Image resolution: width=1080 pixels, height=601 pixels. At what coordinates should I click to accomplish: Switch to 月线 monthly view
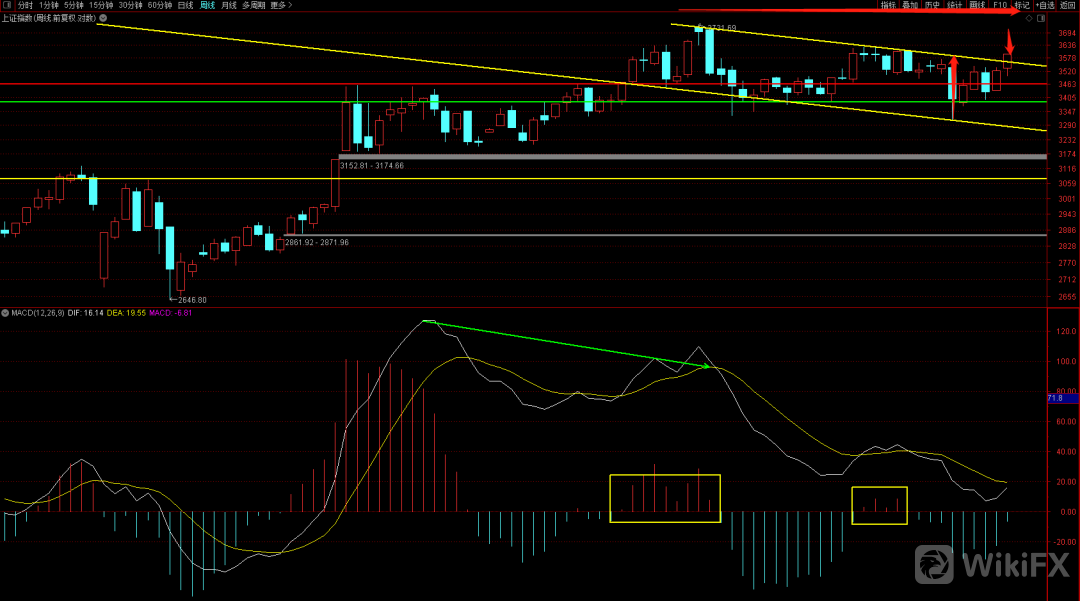(229, 6)
